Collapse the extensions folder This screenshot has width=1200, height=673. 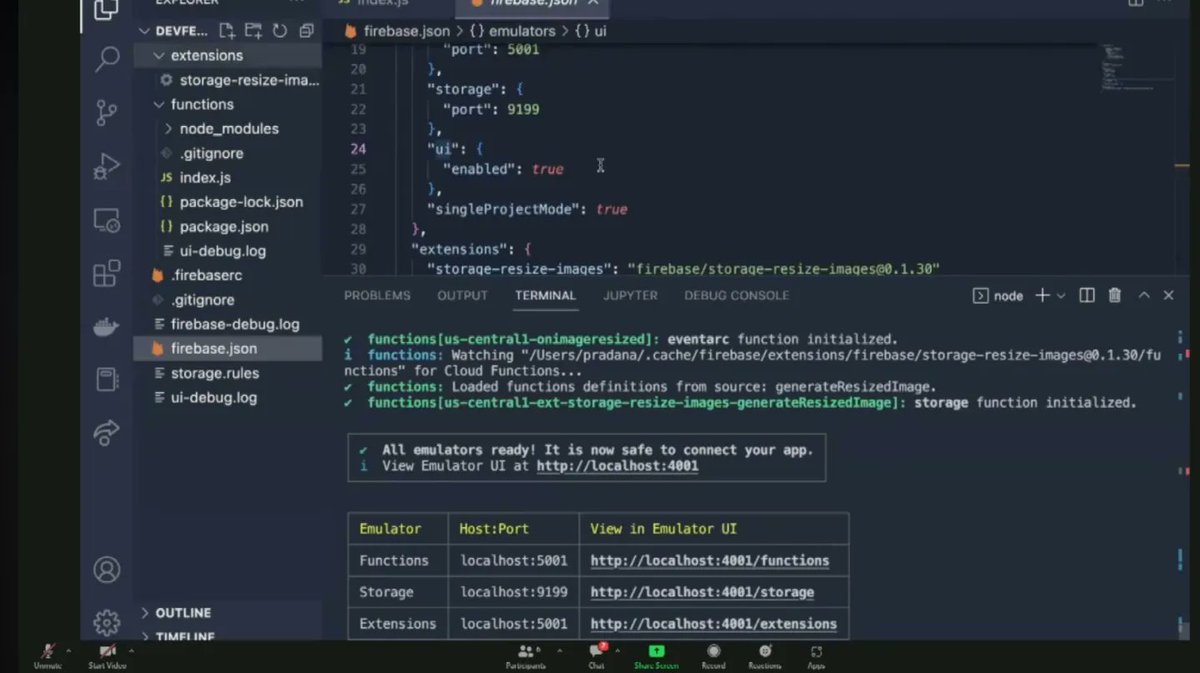pyautogui.click(x=159, y=55)
